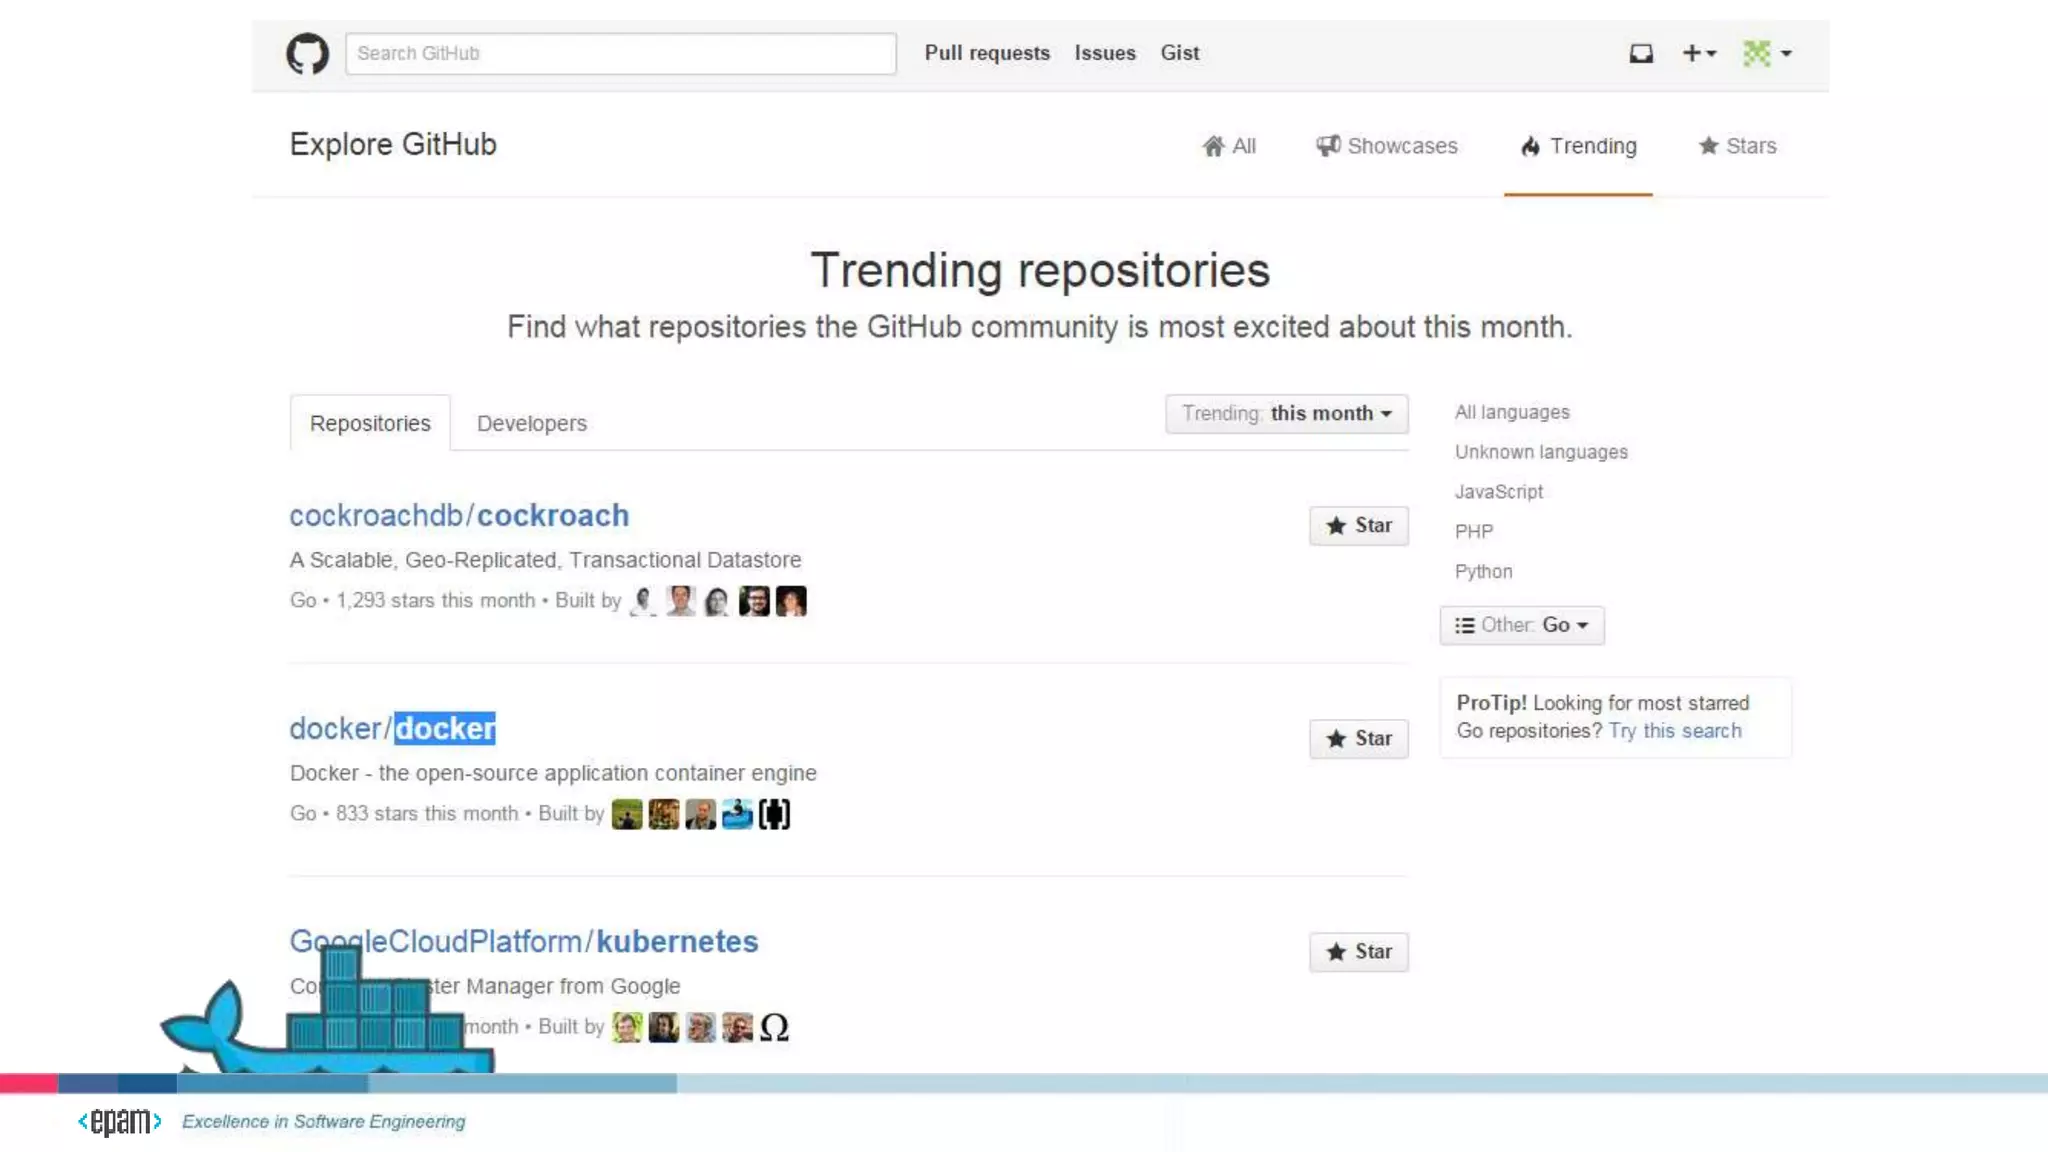
Task: Focus the Search GitHub field
Action: 620,53
